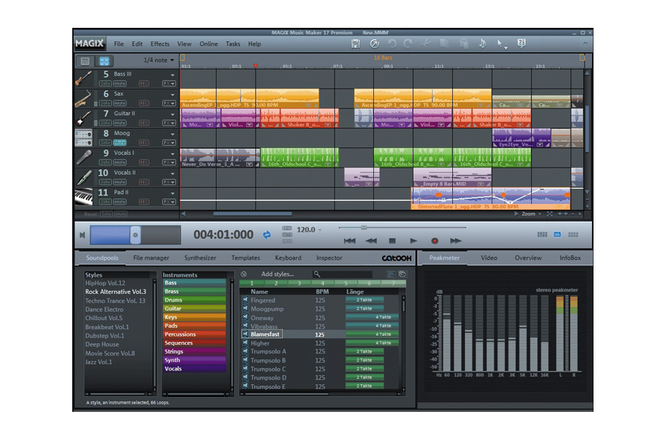Mute the Moog track
The image size is (665, 439).
120,143
